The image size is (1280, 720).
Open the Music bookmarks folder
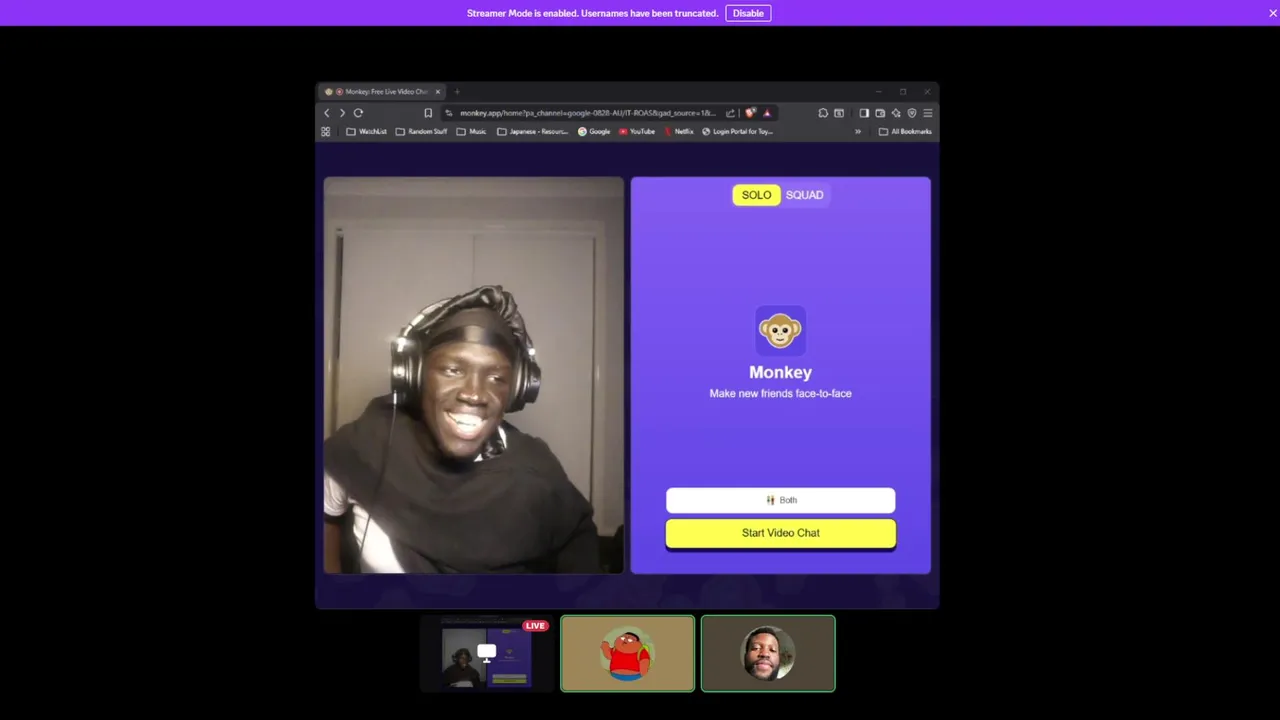(472, 131)
